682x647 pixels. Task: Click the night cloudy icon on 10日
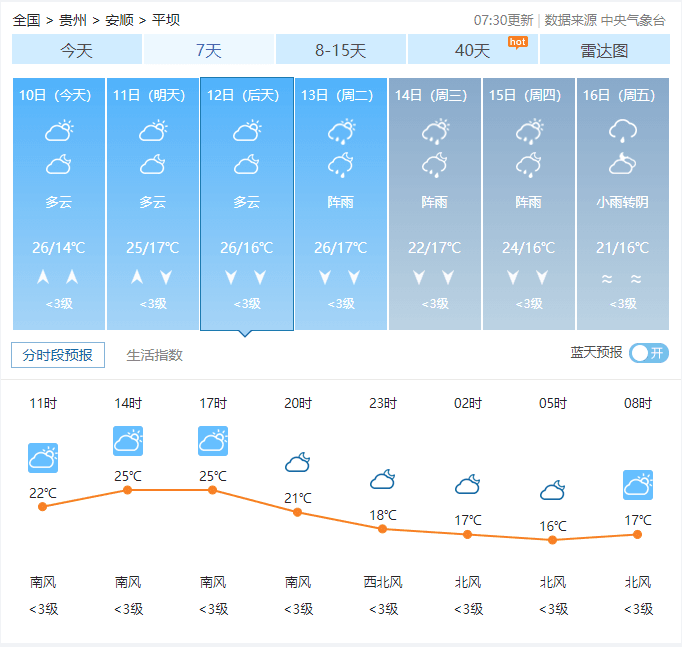59,164
